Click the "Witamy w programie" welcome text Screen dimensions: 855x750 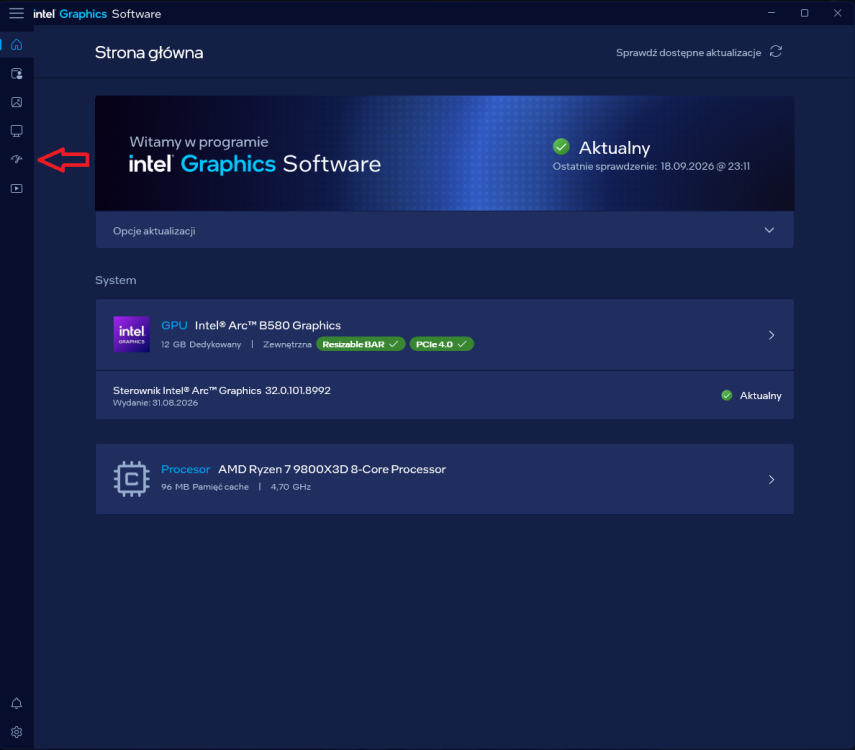pos(199,142)
